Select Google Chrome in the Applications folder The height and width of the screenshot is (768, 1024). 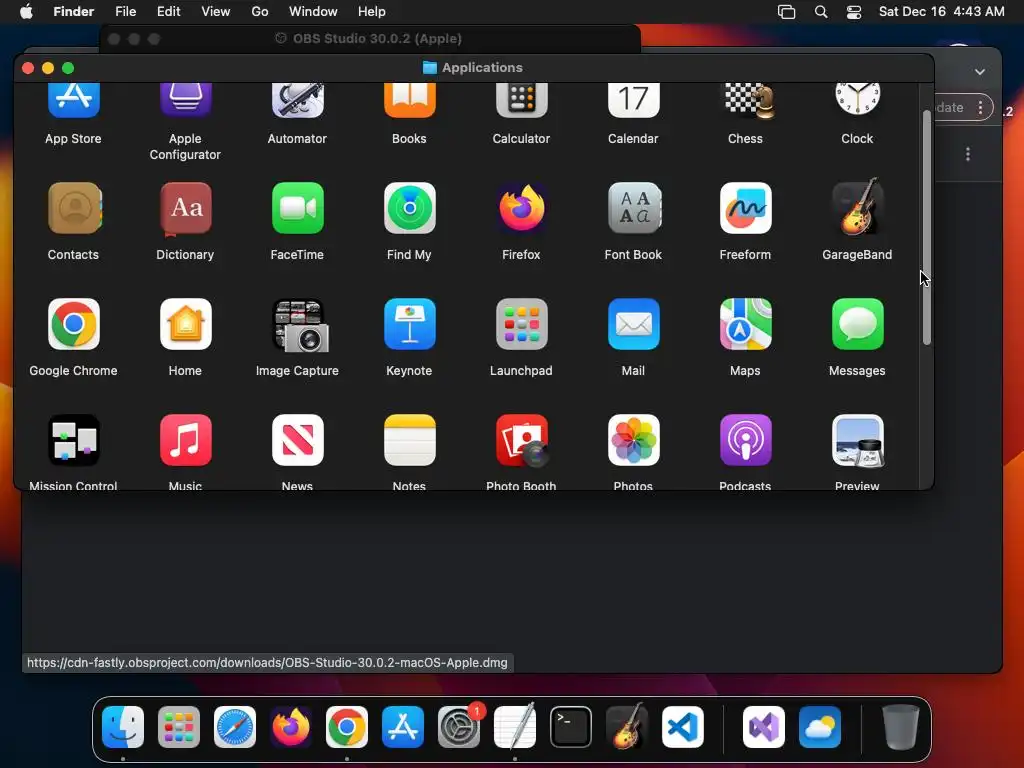[73, 324]
